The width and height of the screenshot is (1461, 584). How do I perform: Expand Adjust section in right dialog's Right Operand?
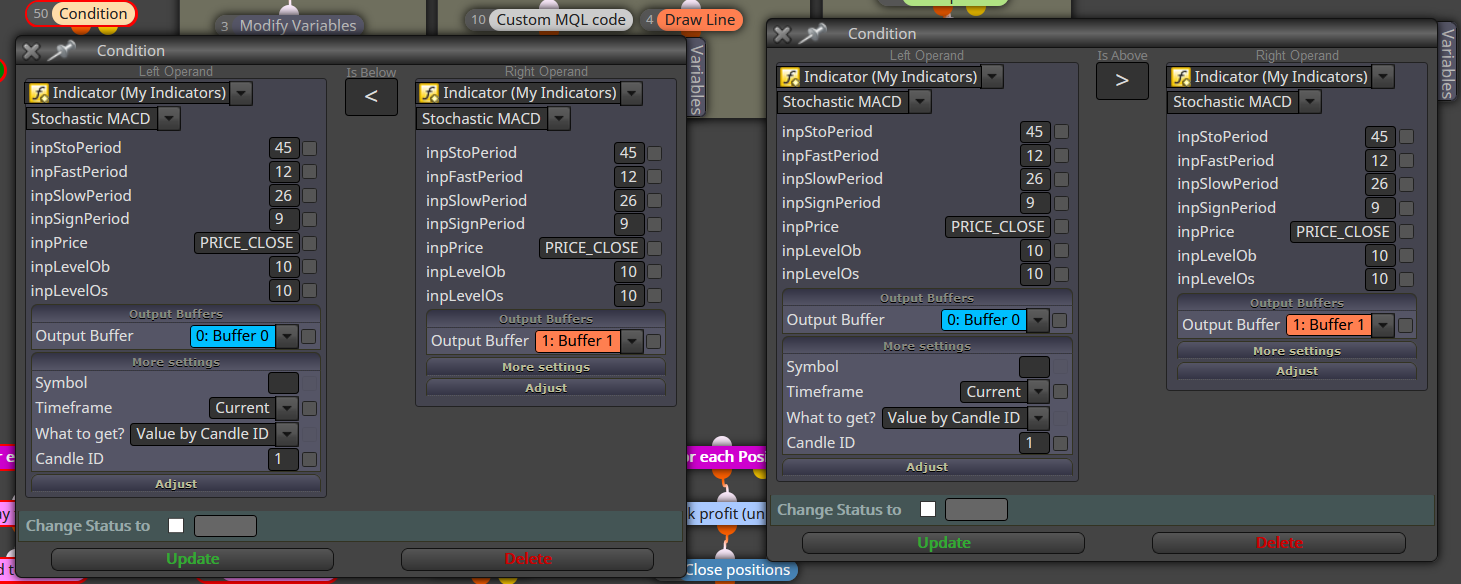(x=1297, y=371)
